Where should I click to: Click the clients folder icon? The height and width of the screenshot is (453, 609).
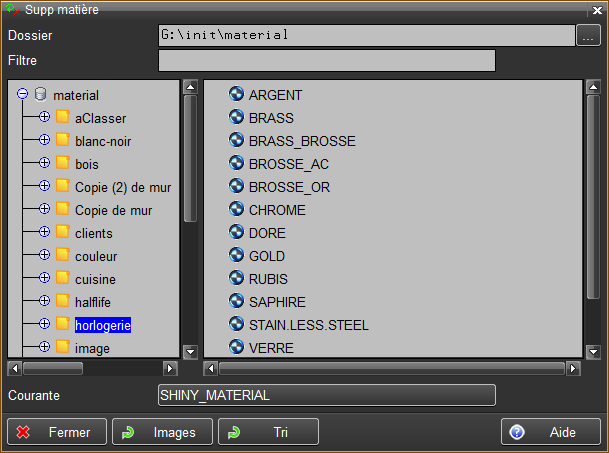pyautogui.click(x=63, y=232)
